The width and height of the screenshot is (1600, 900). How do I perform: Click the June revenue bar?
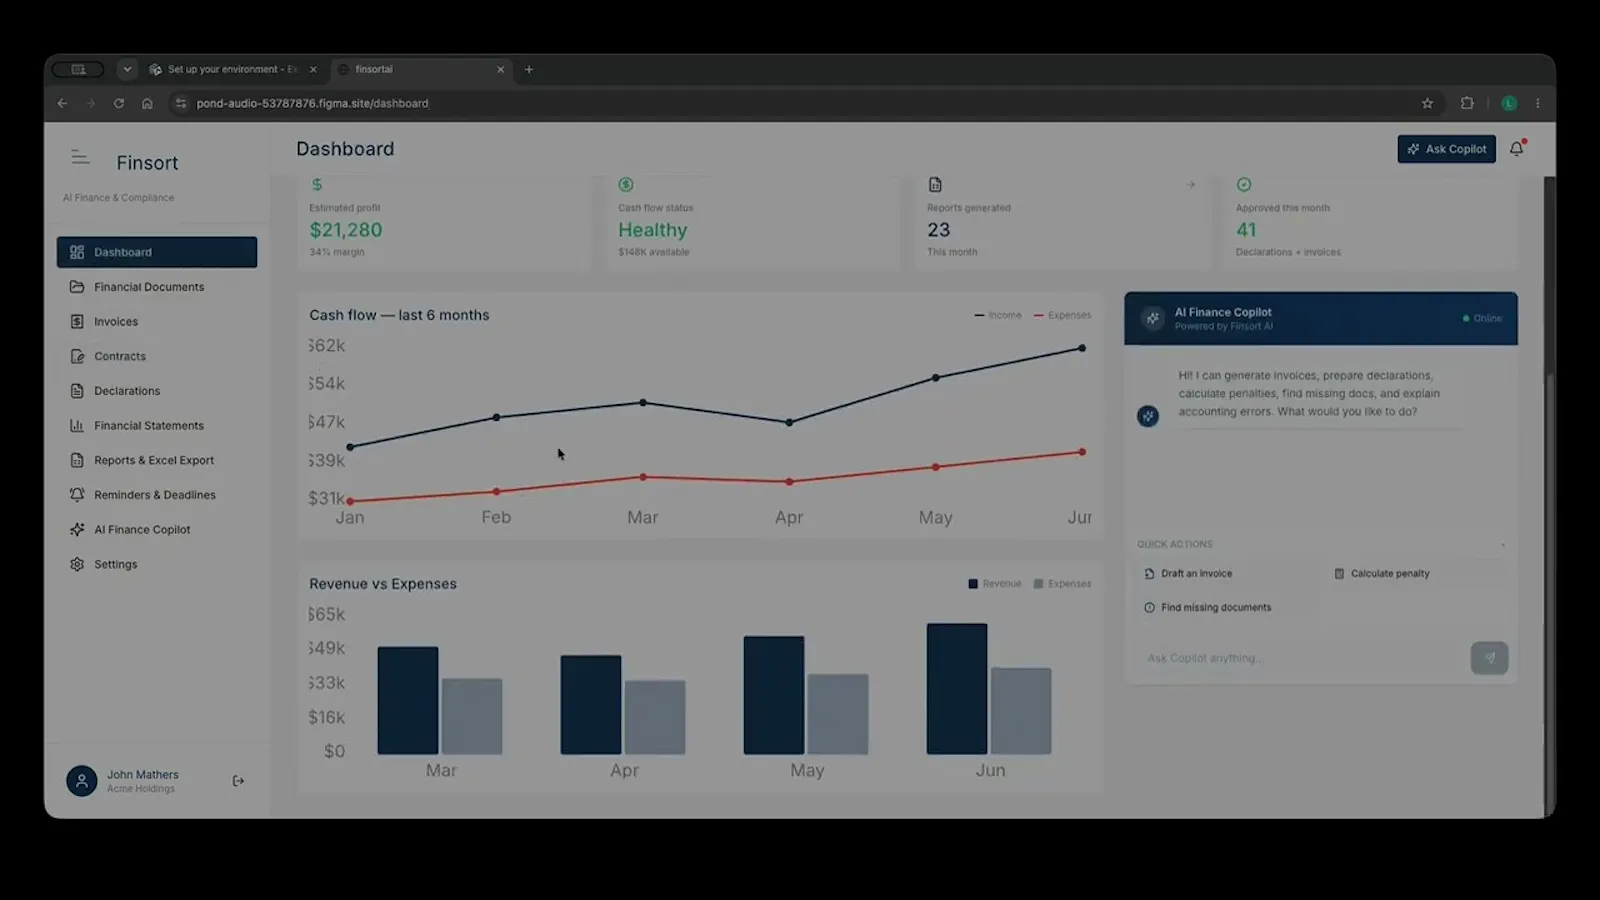point(957,689)
